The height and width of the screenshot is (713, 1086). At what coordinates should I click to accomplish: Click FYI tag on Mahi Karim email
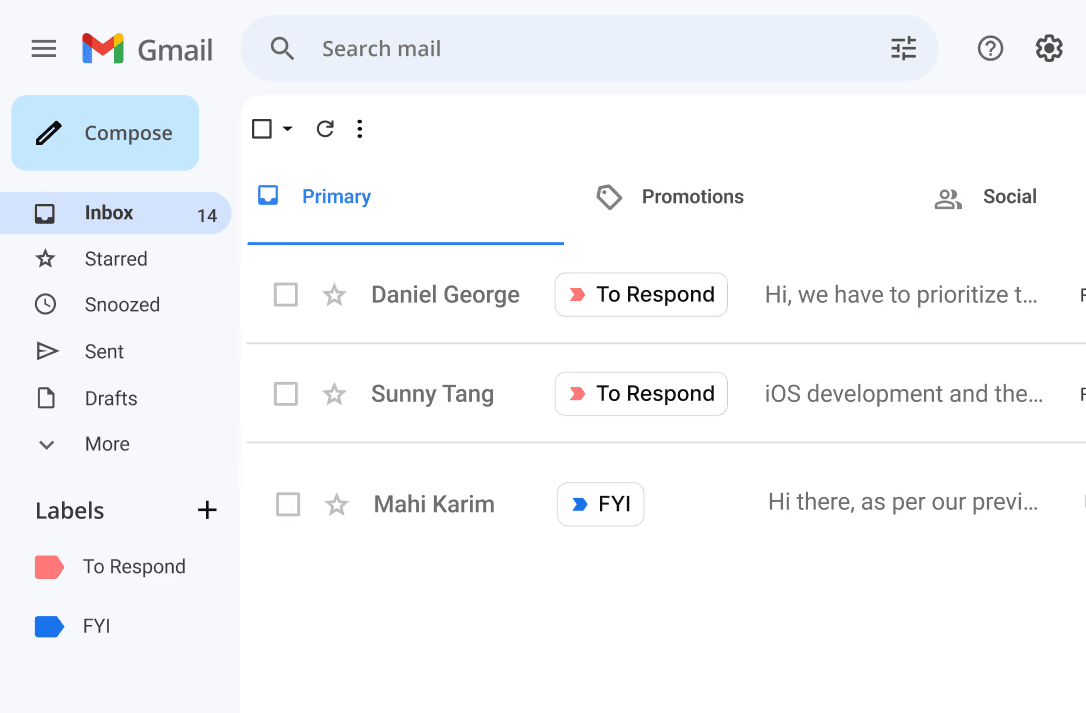pos(600,504)
